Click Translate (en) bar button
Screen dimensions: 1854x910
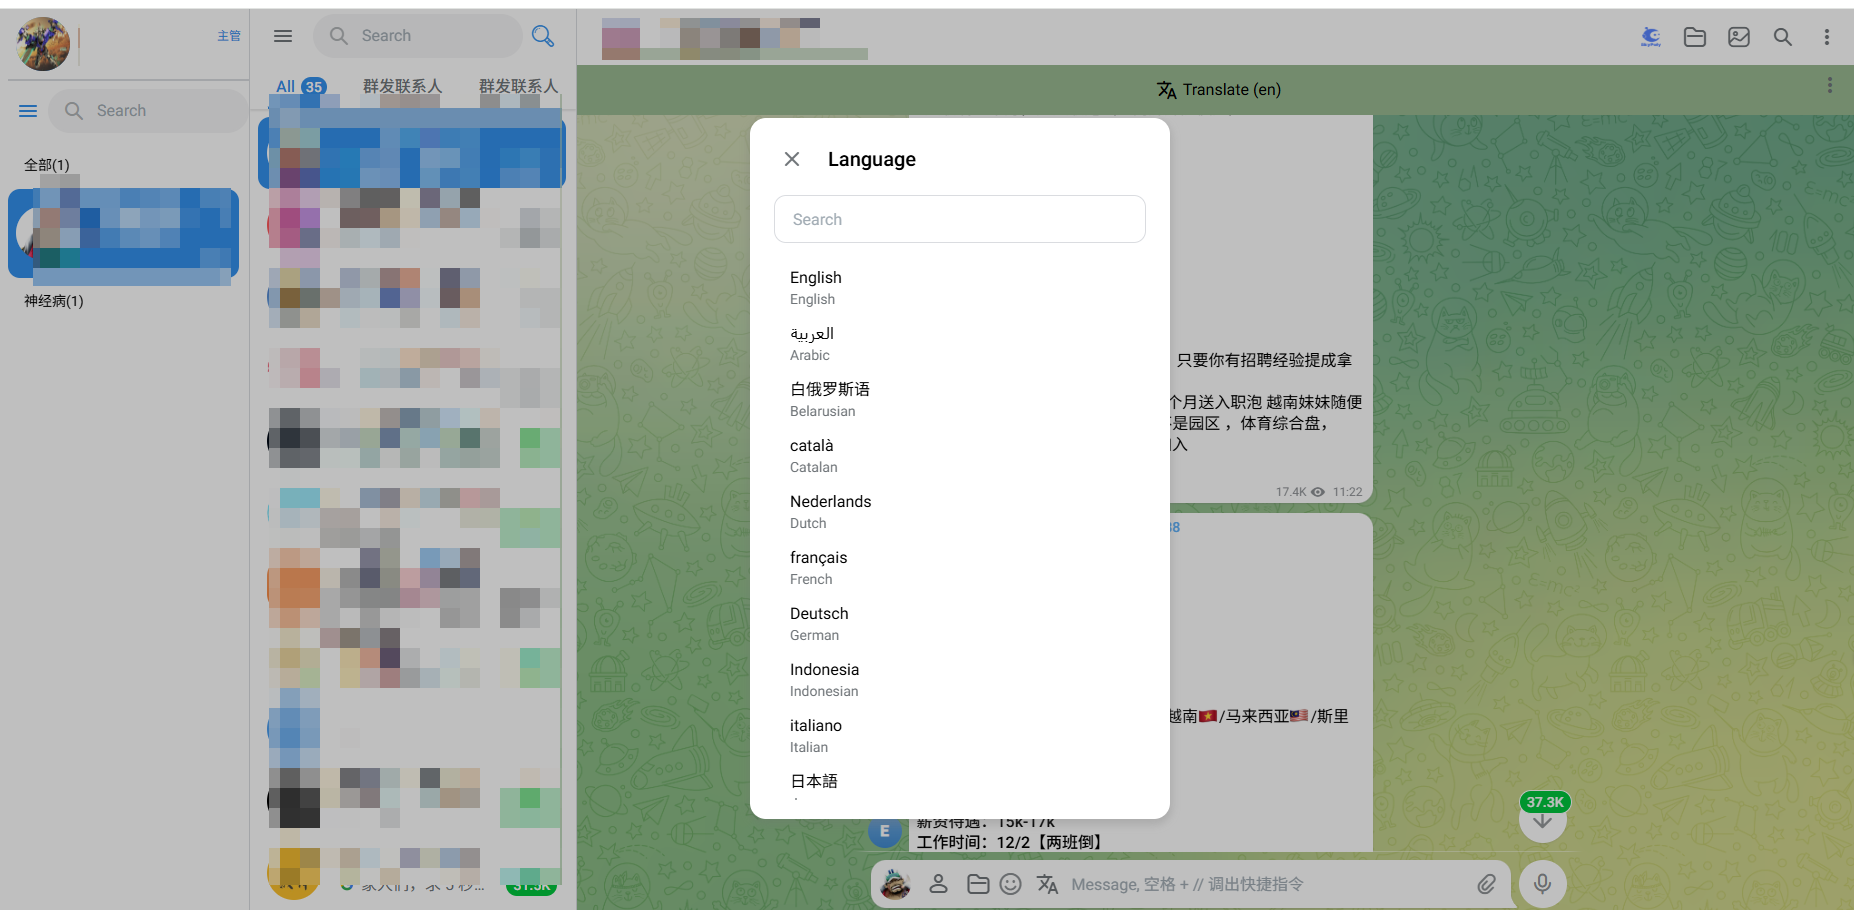point(1218,90)
